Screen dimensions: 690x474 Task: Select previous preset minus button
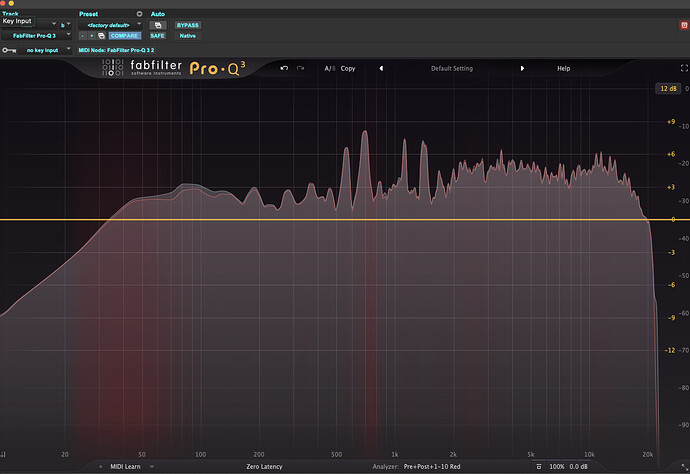tap(83, 36)
